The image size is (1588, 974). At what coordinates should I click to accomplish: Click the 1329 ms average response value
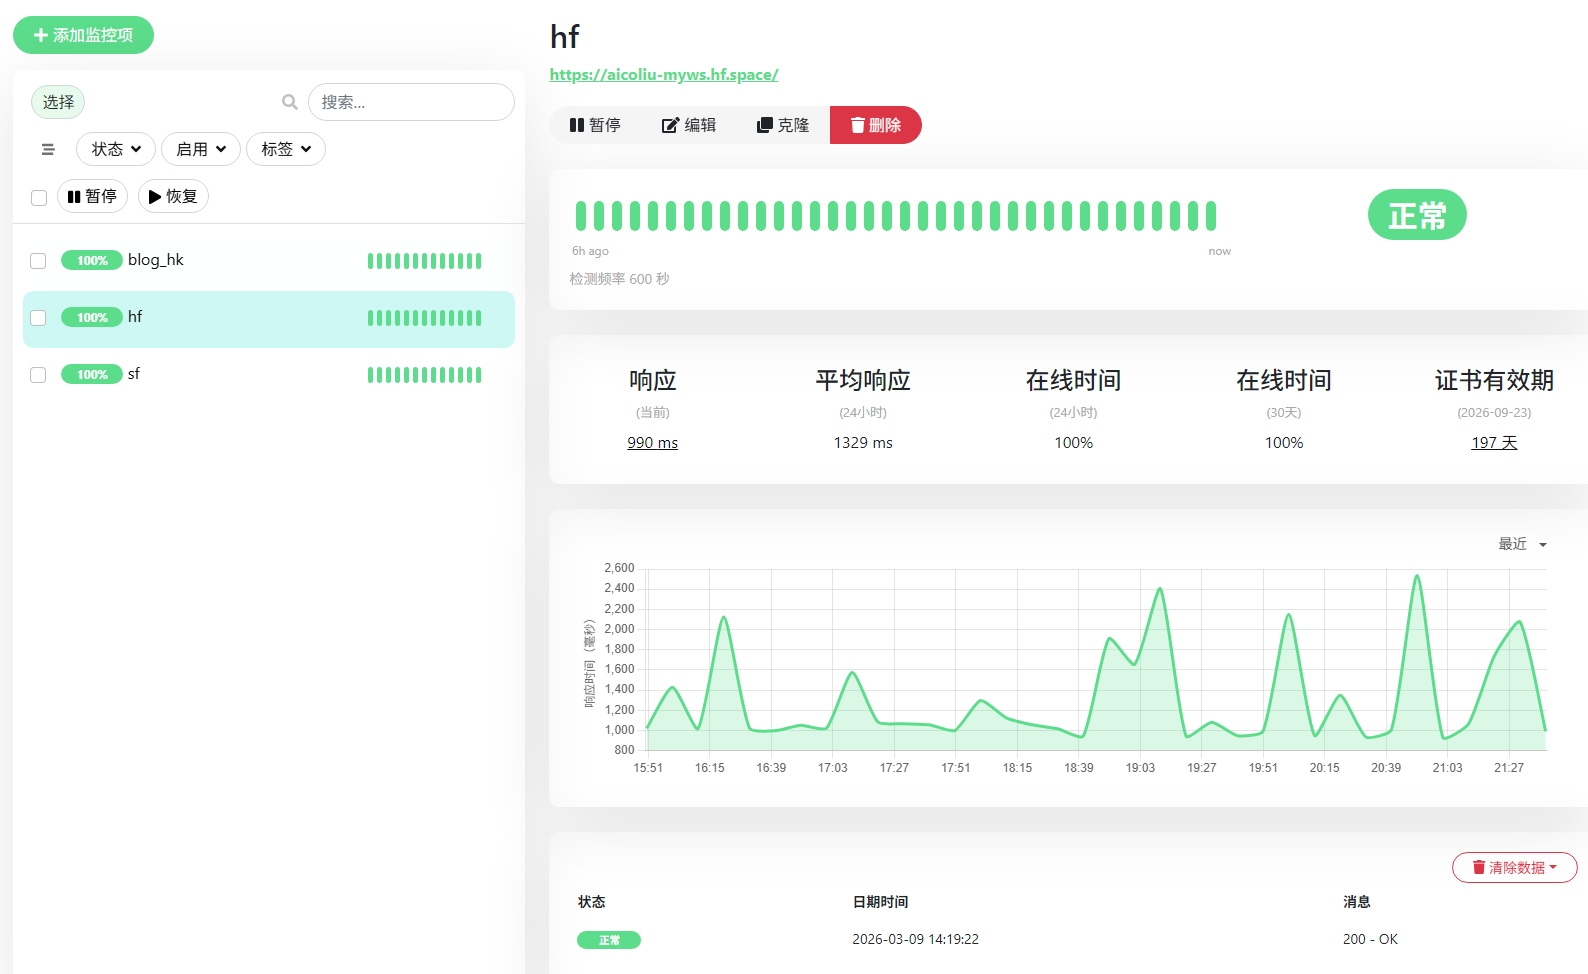[x=863, y=442]
